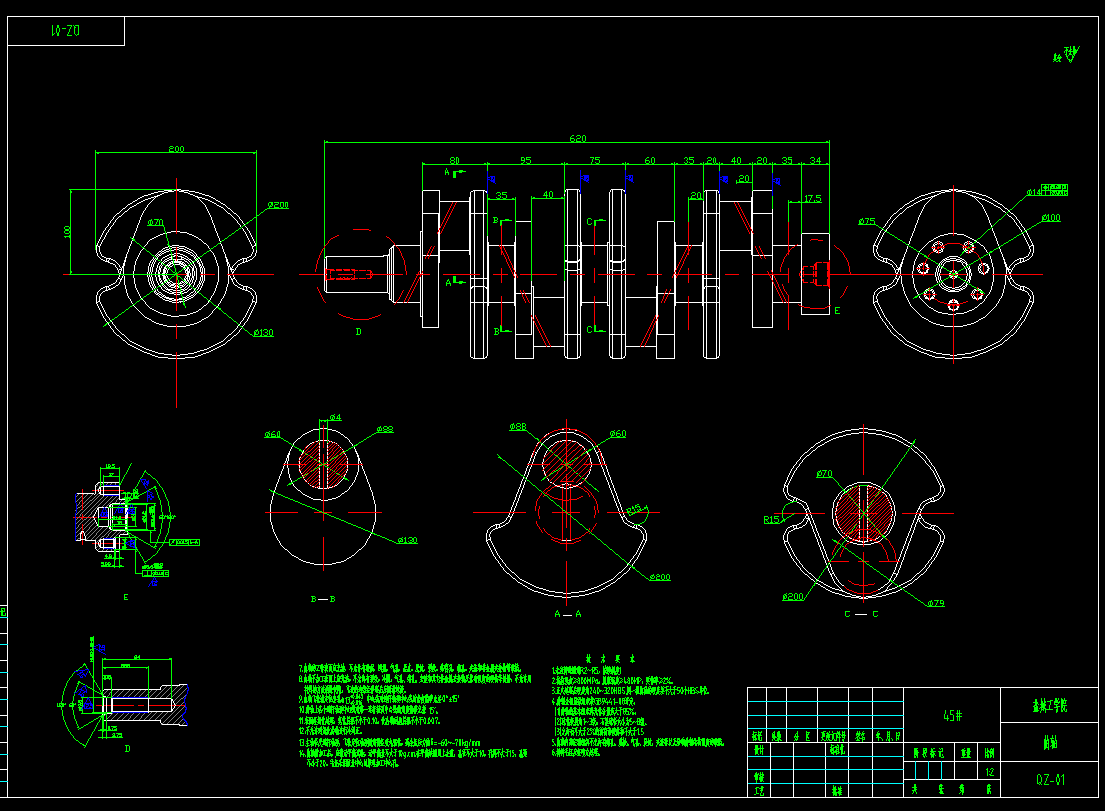The height and width of the screenshot is (811, 1105).
Task: Select ø200 label on left end view
Action: 278,205
